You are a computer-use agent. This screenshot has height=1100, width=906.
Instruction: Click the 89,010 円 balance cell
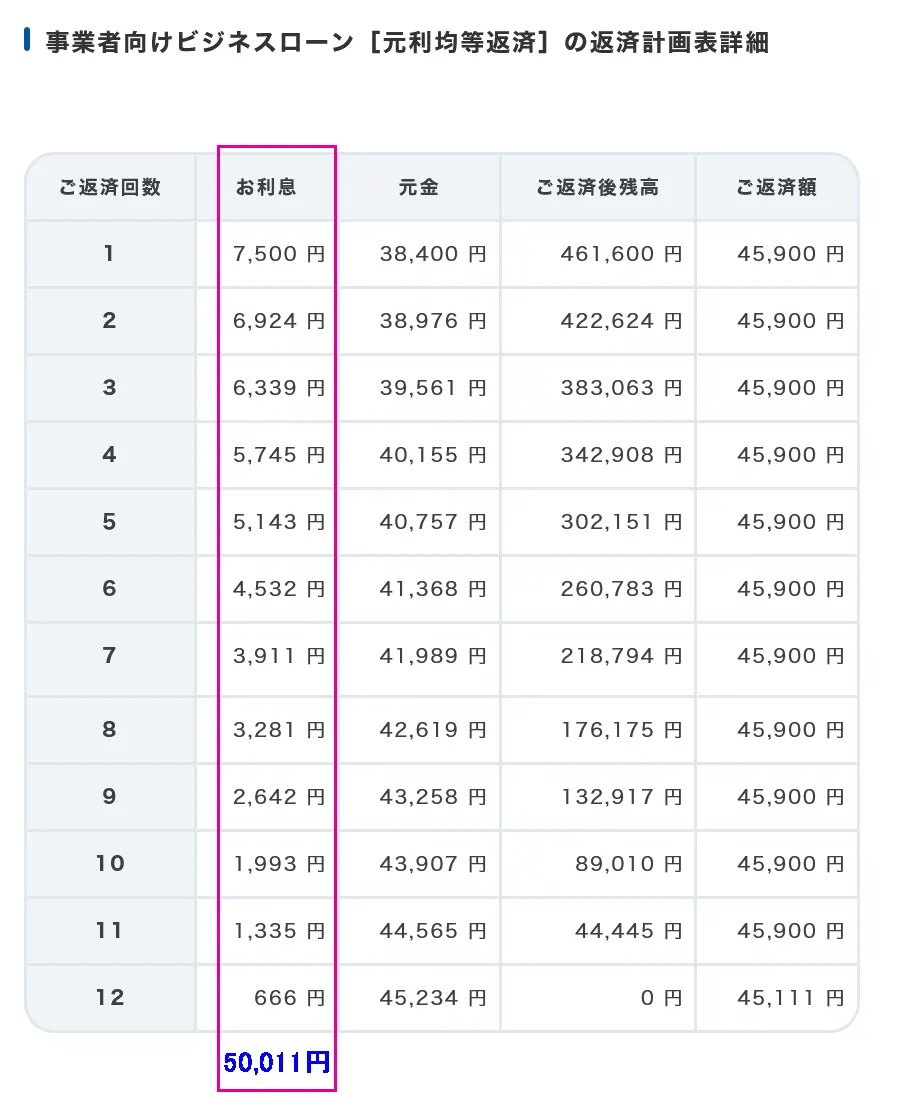(598, 864)
